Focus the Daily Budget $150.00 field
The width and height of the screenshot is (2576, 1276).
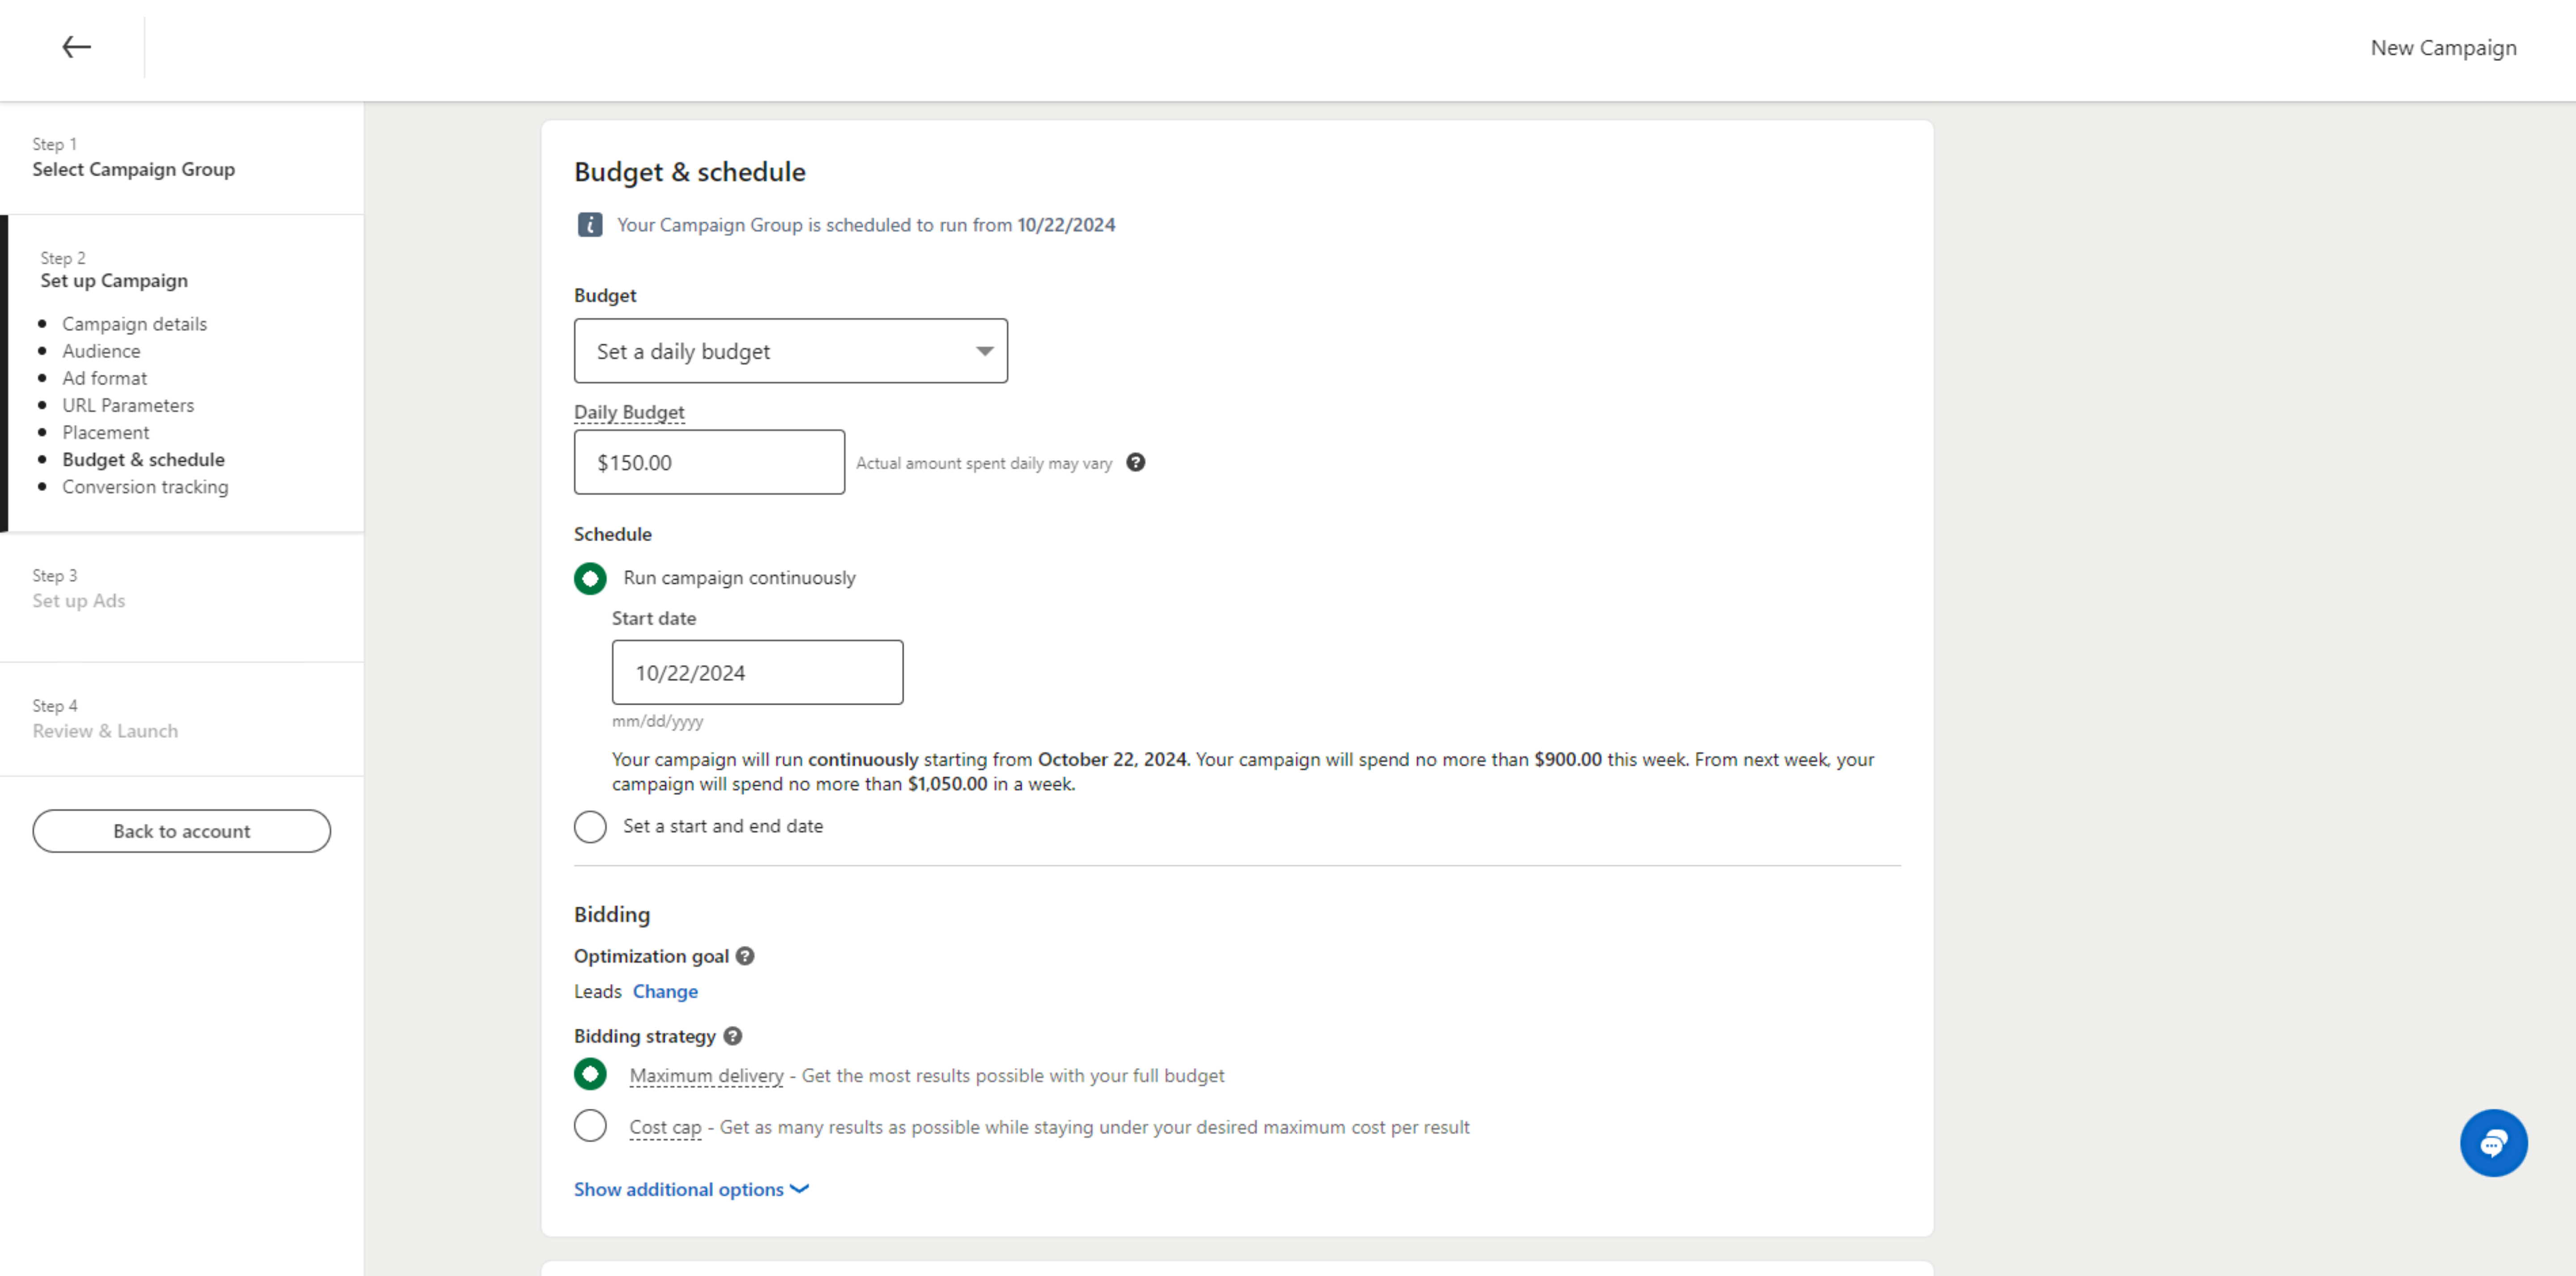click(709, 462)
